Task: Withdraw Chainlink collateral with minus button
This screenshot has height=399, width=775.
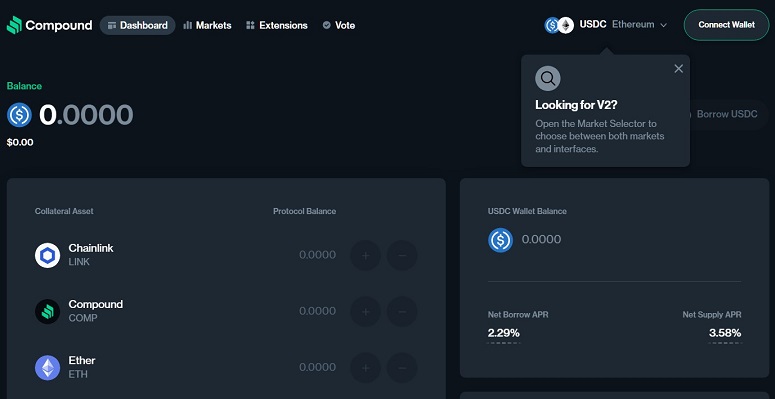Action: click(402, 255)
